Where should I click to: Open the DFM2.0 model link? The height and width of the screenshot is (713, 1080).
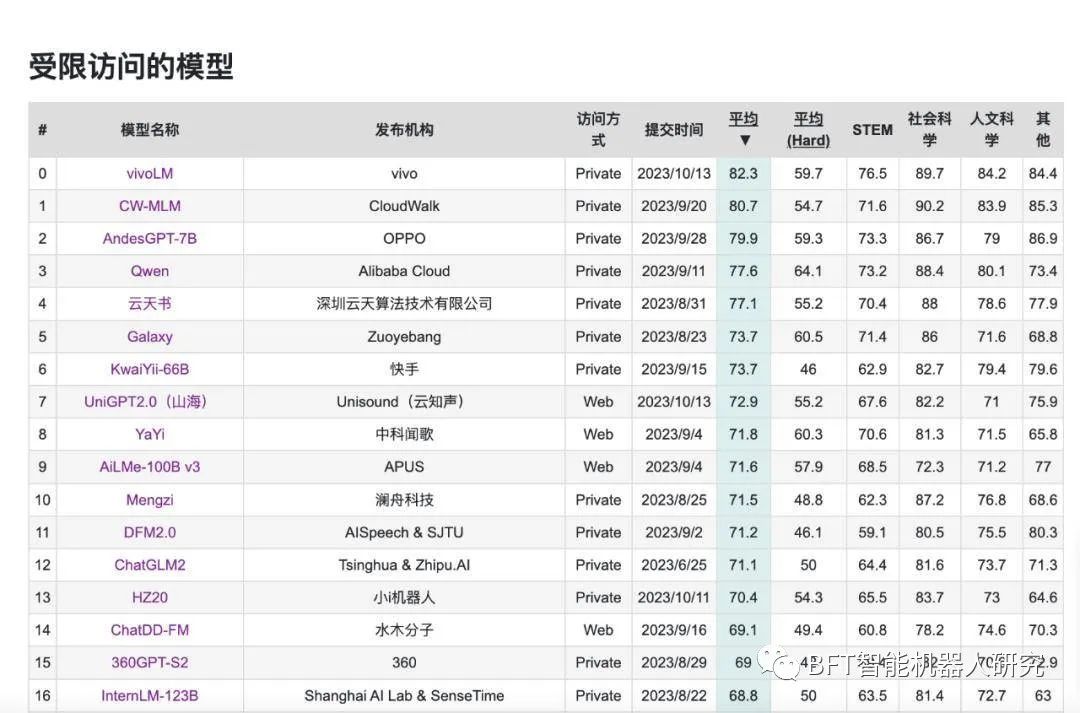pyautogui.click(x=149, y=533)
